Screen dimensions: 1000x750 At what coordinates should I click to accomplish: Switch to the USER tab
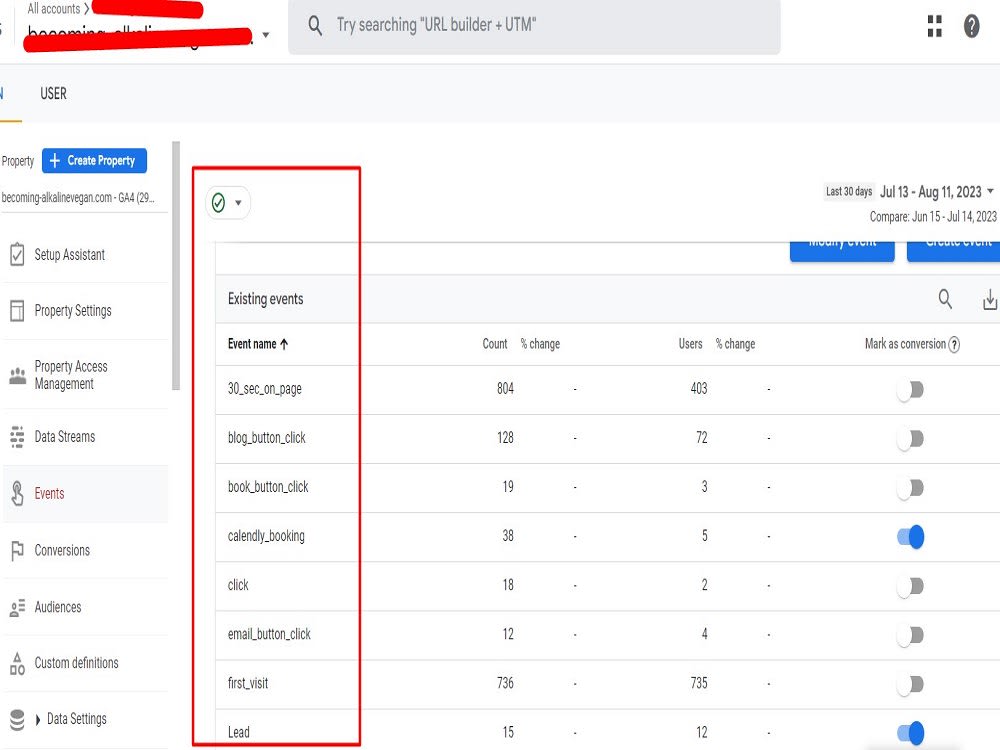54,94
